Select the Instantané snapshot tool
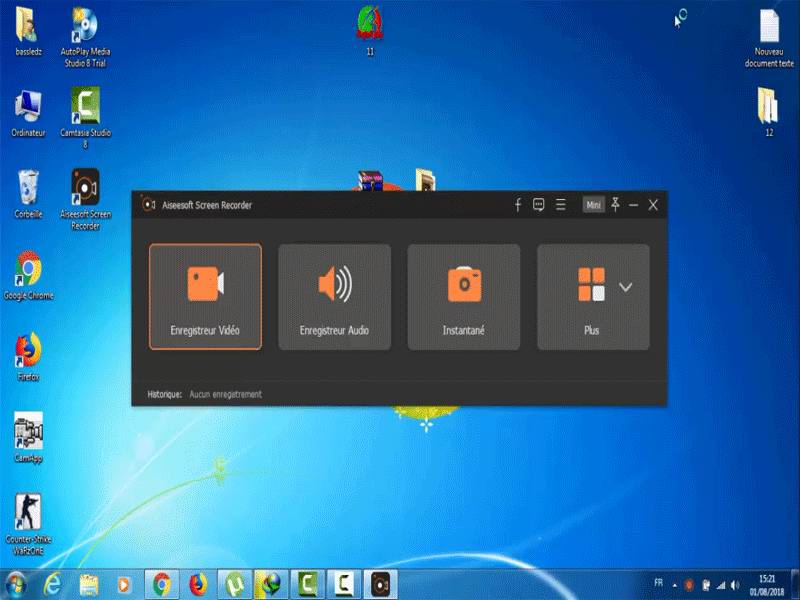Screen dimensions: 800x600 [463, 296]
